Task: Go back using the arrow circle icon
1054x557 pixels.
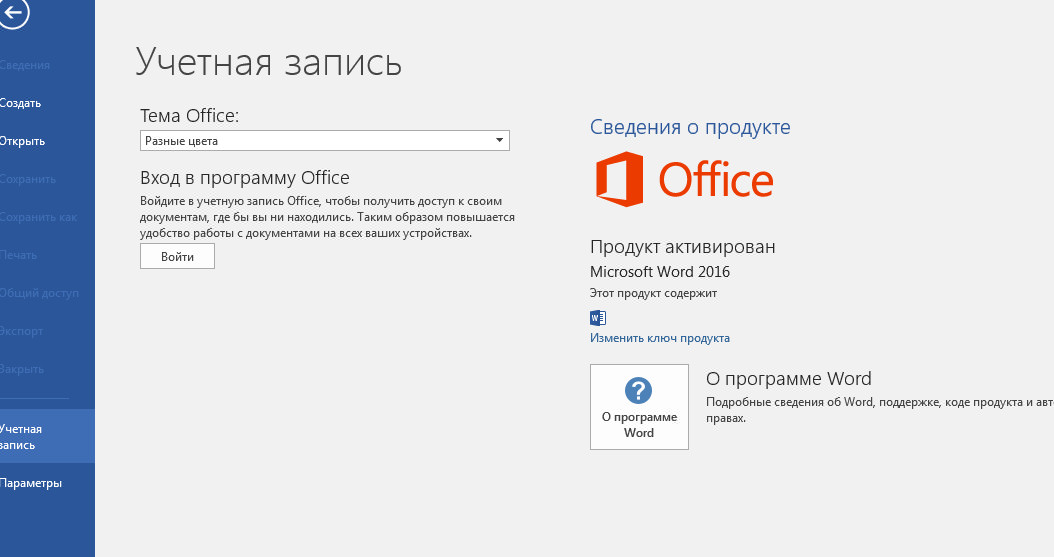Action: coord(13,12)
